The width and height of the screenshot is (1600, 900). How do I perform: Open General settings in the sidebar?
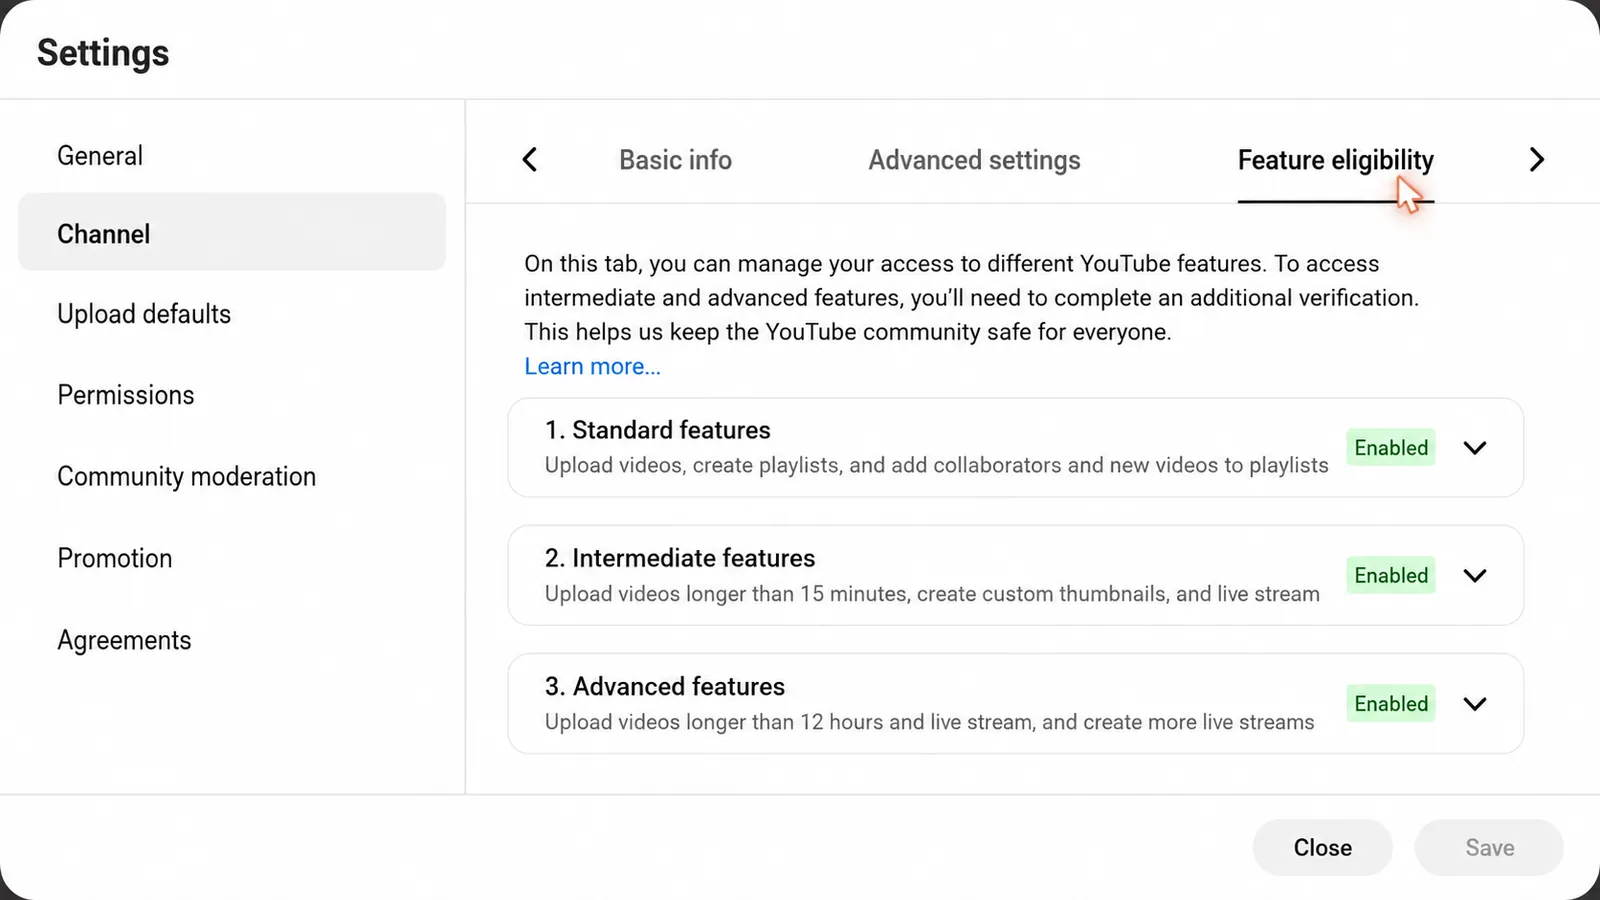click(x=100, y=156)
